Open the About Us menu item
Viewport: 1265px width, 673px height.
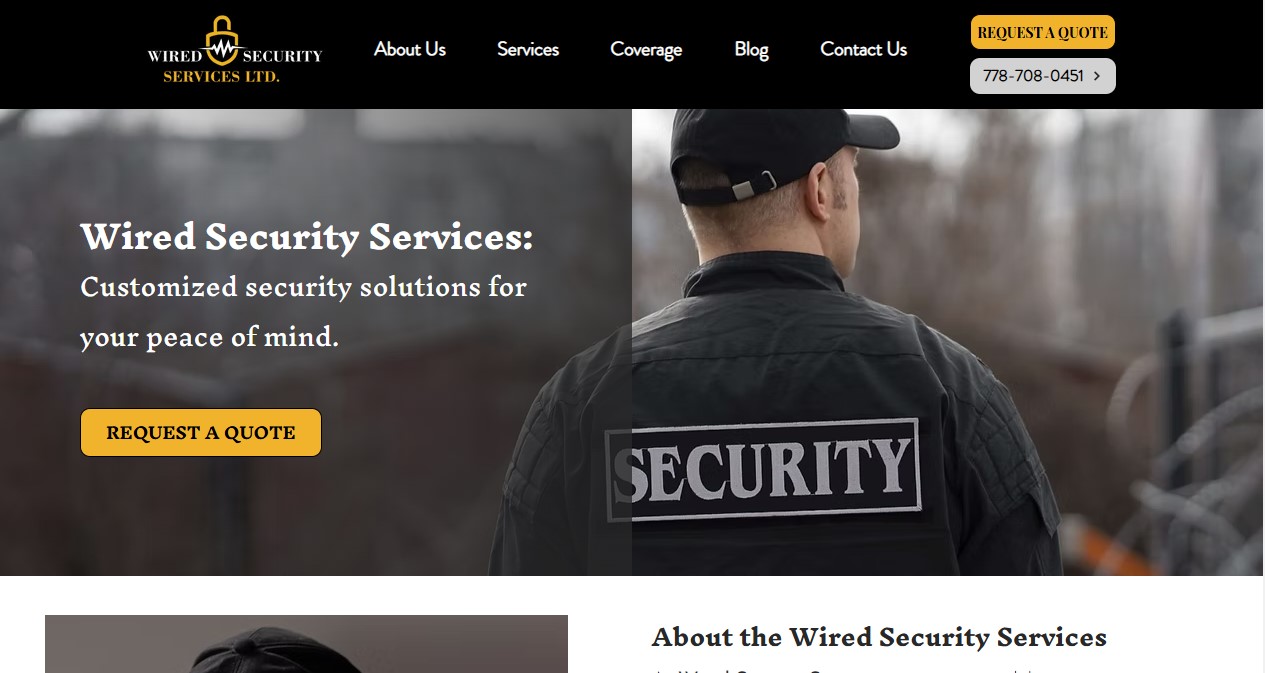pyautogui.click(x=410, y=49)
